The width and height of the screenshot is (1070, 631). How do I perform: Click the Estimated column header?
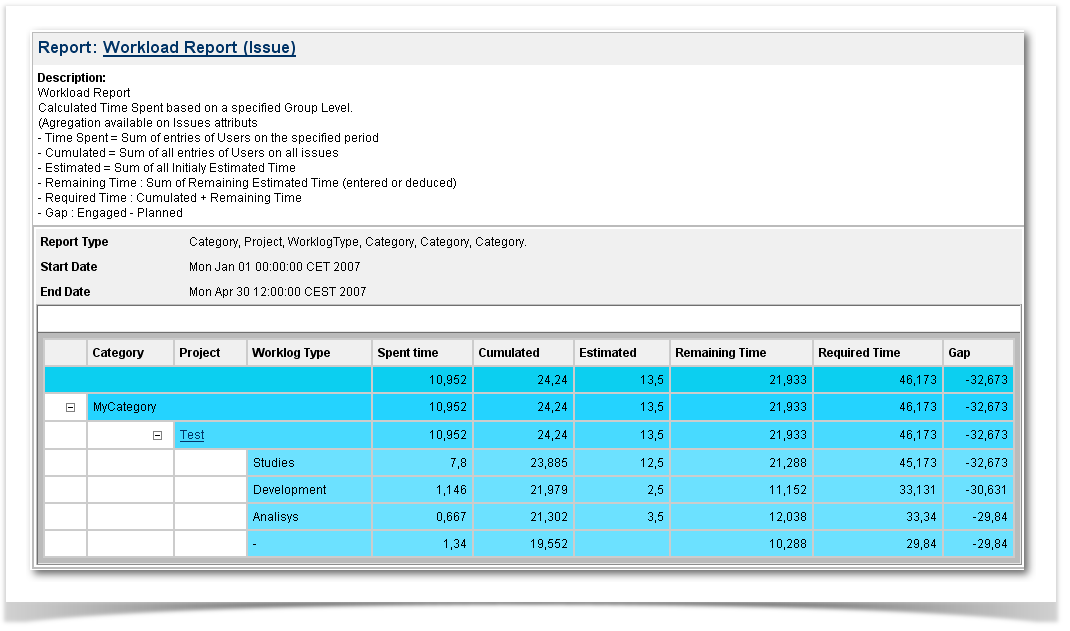click(x=607, y=353)
